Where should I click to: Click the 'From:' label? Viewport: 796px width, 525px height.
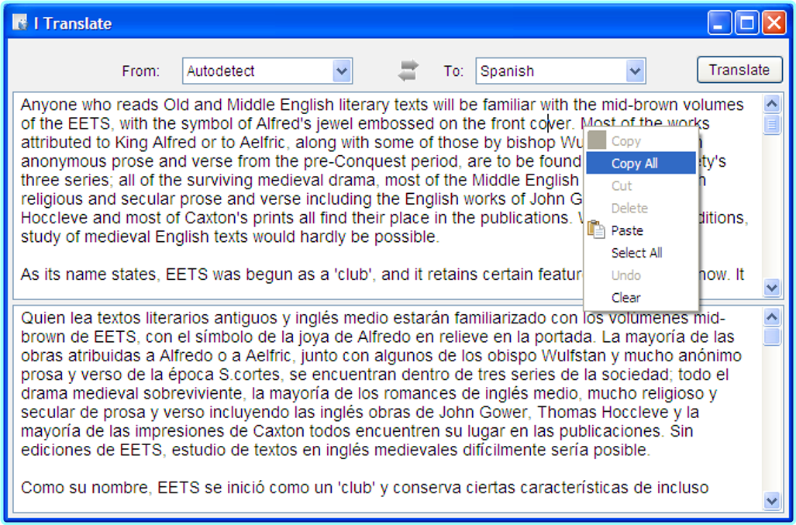141,71
